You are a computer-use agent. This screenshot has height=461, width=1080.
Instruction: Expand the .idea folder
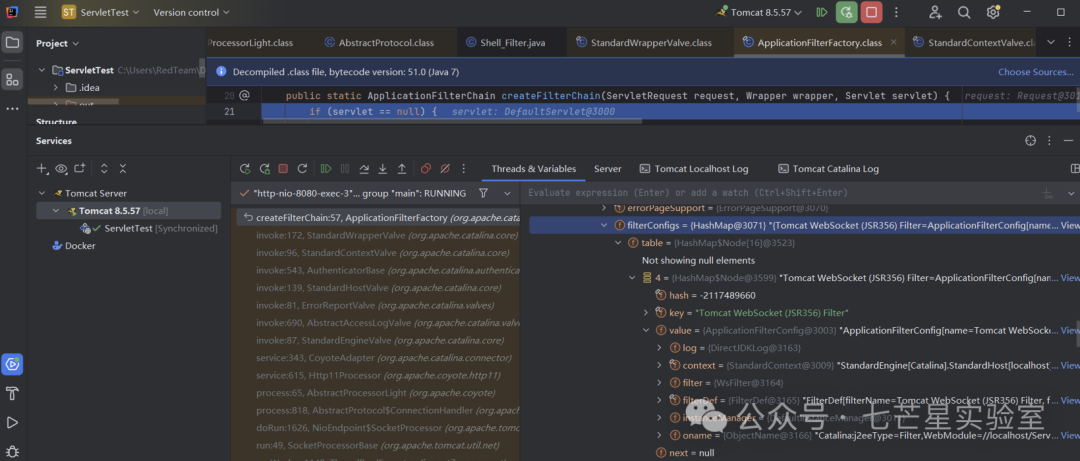click(56, 88)
